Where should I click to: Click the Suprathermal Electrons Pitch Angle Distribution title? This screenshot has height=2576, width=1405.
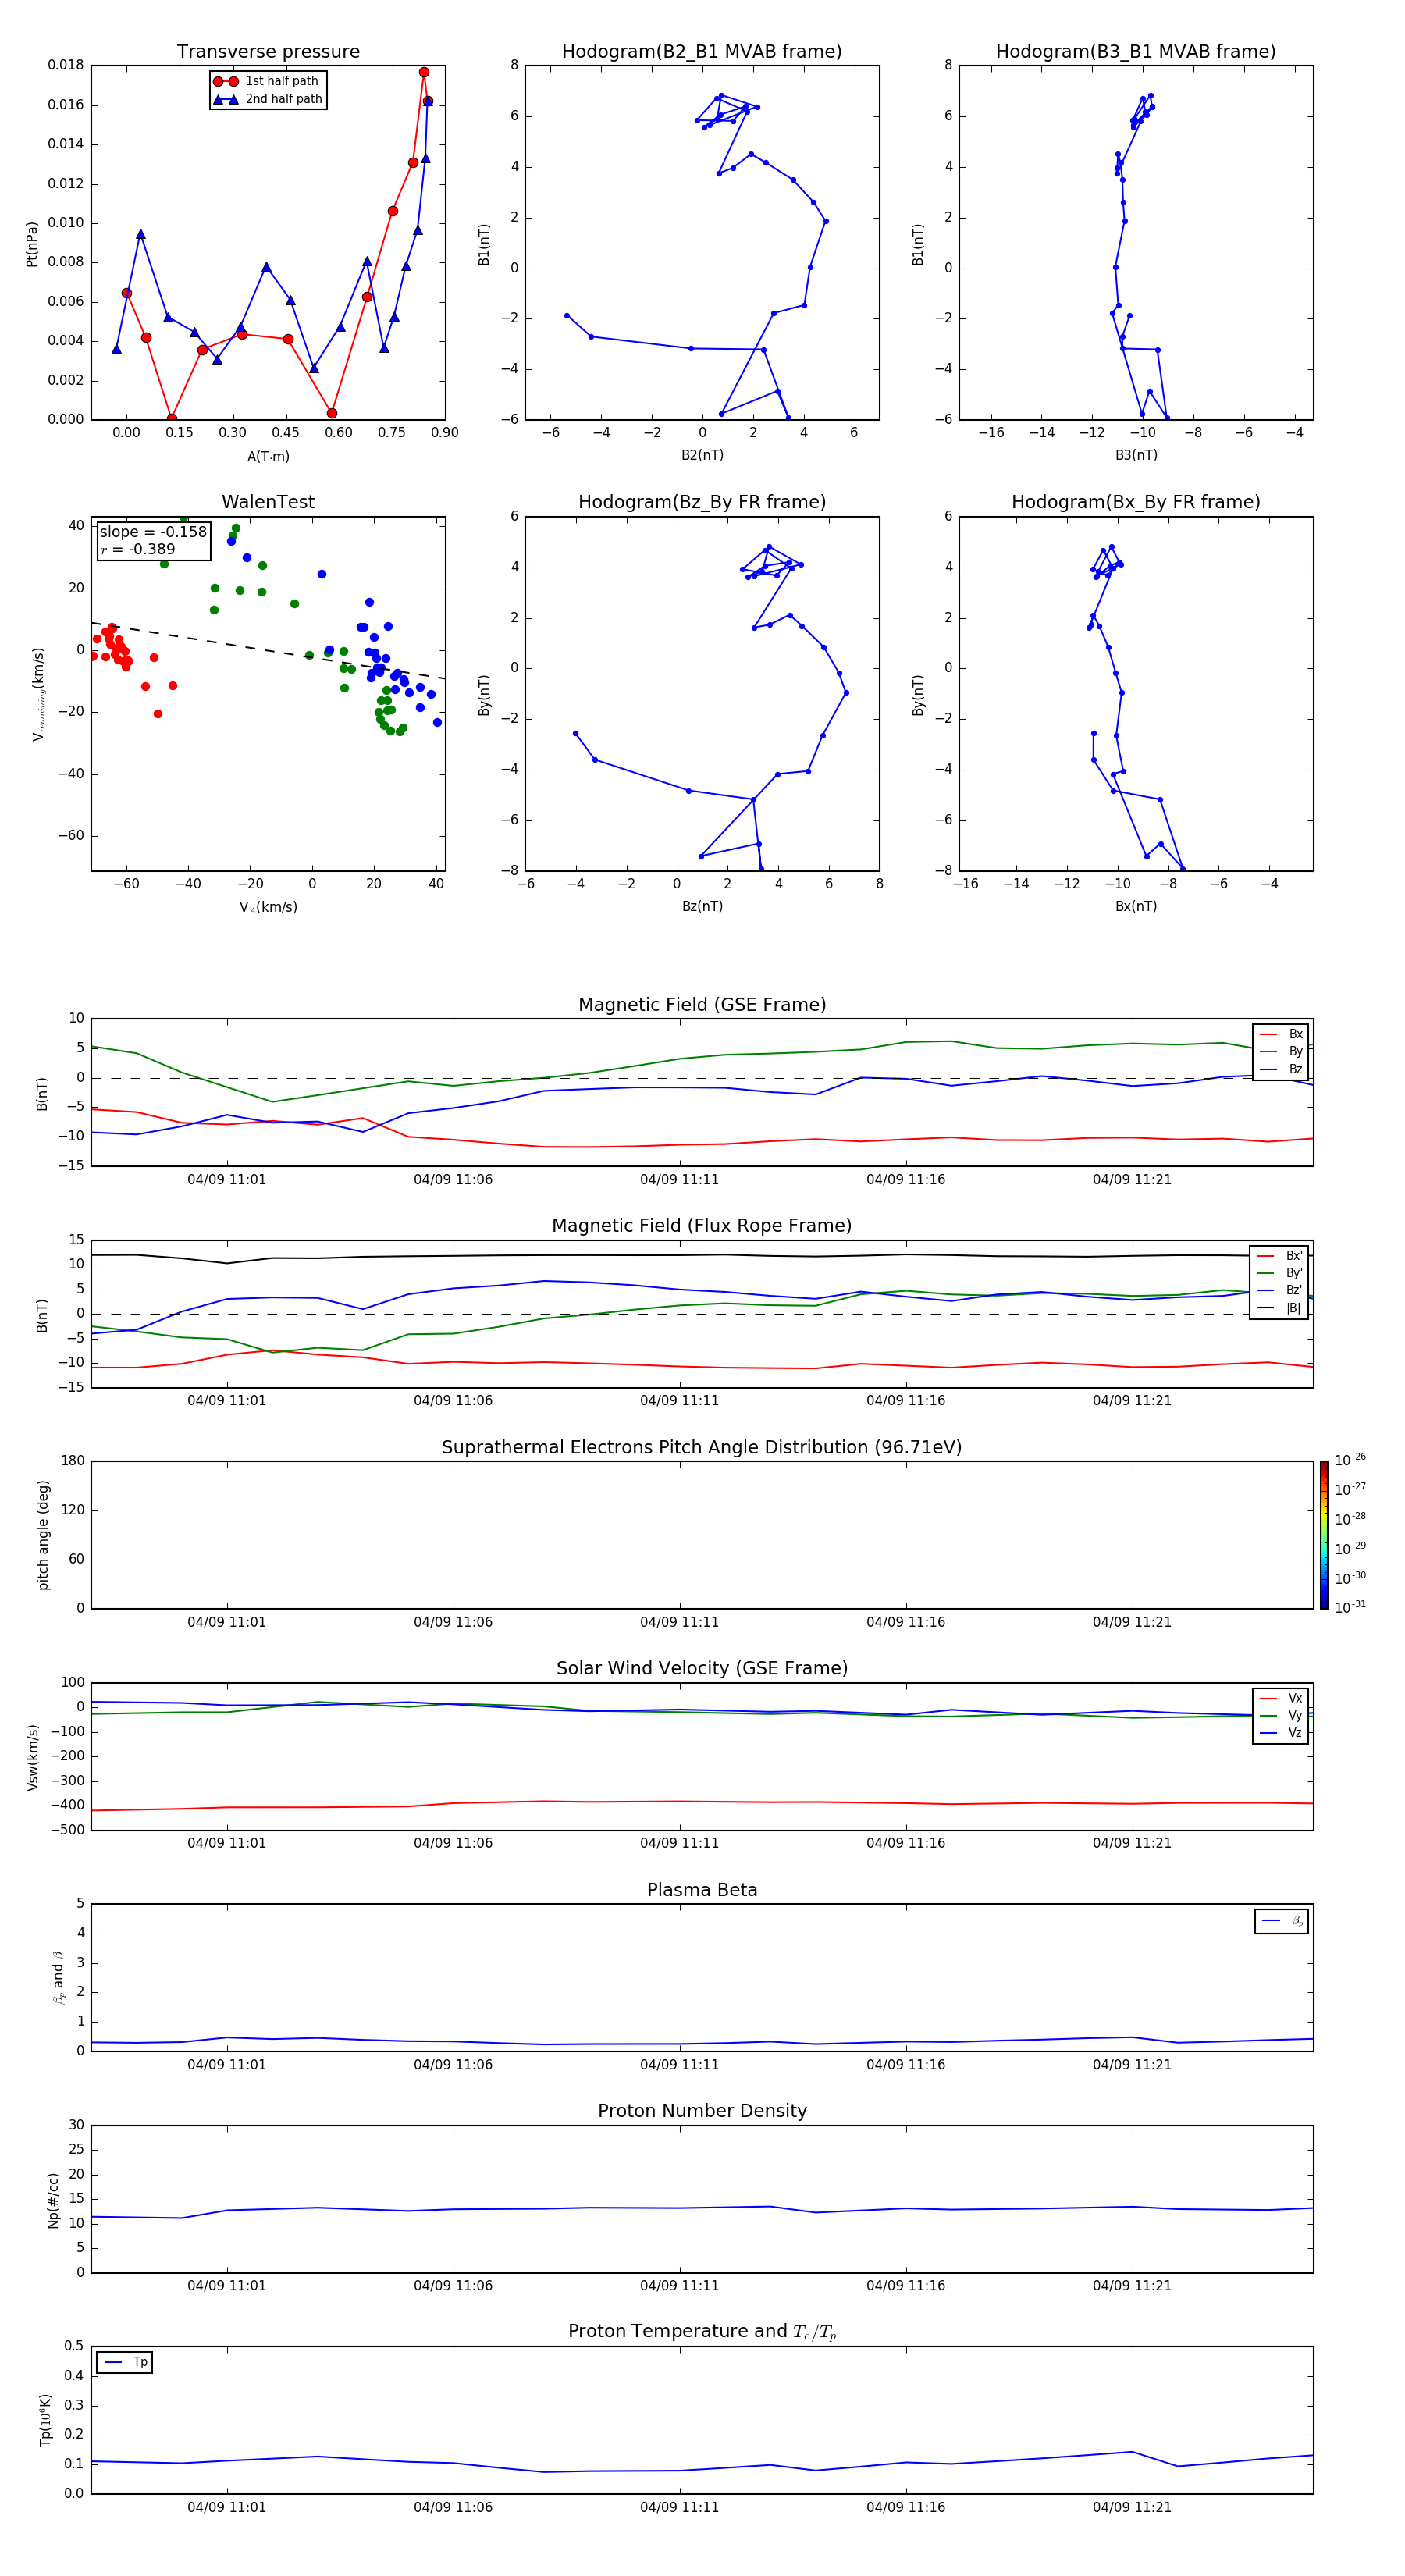702,1447
